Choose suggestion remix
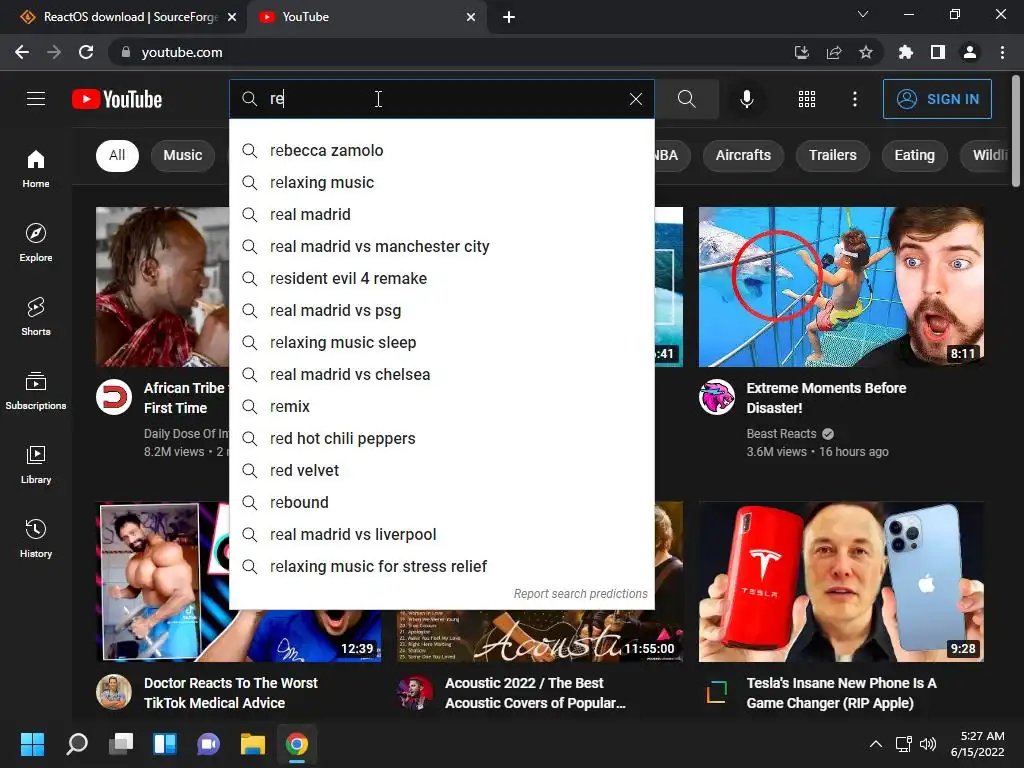The height and width of the screenshot is (768, 1024). click(441, 406)
